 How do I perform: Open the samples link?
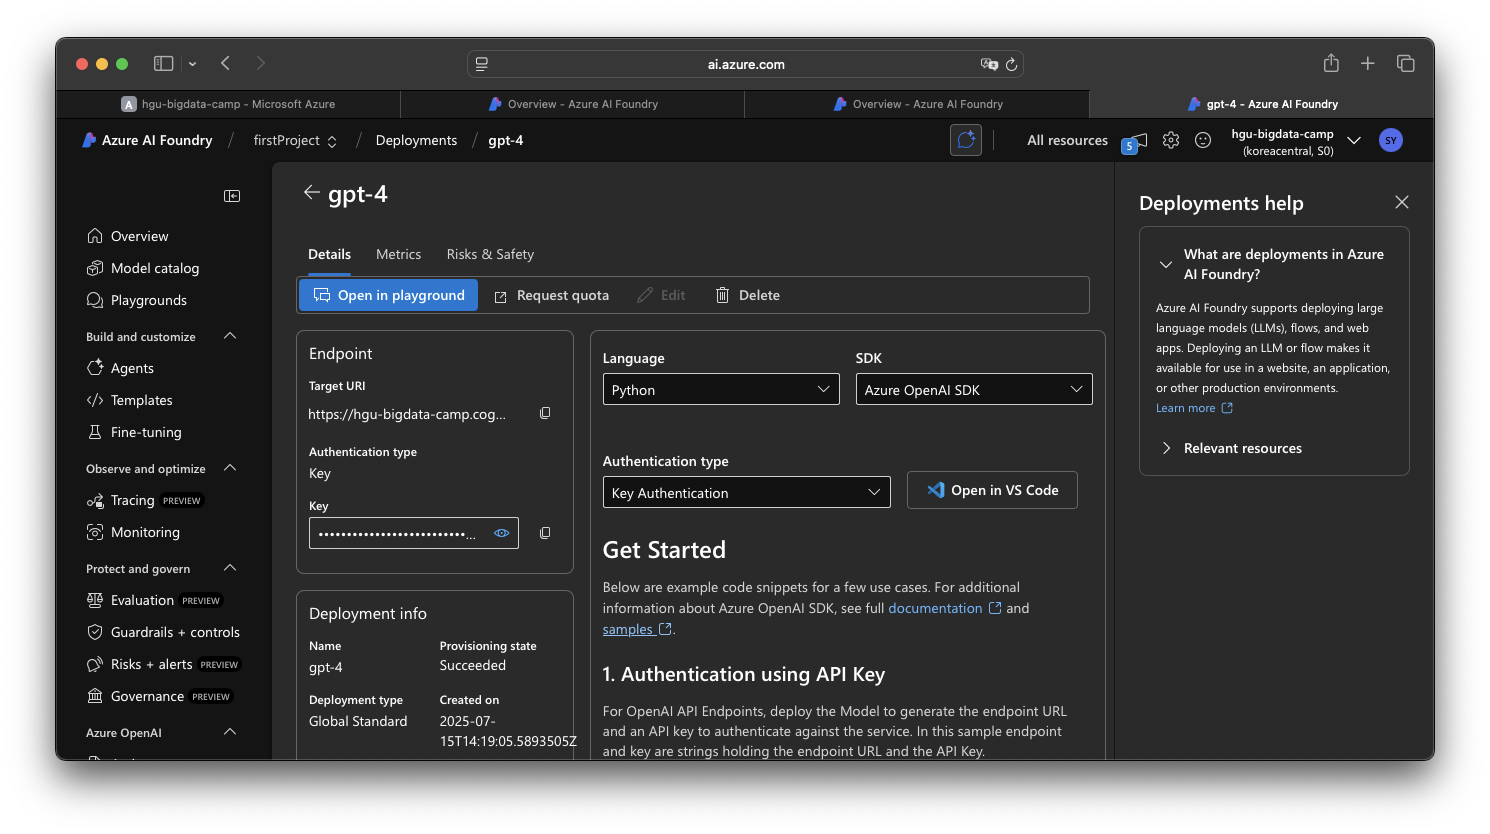pos(637,629)
